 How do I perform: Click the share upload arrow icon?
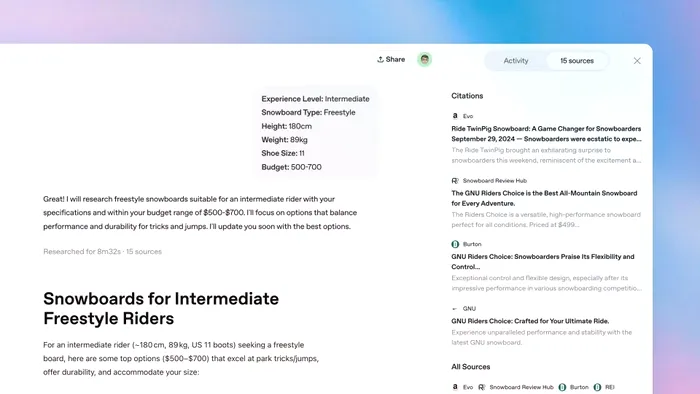coord(380,59)
